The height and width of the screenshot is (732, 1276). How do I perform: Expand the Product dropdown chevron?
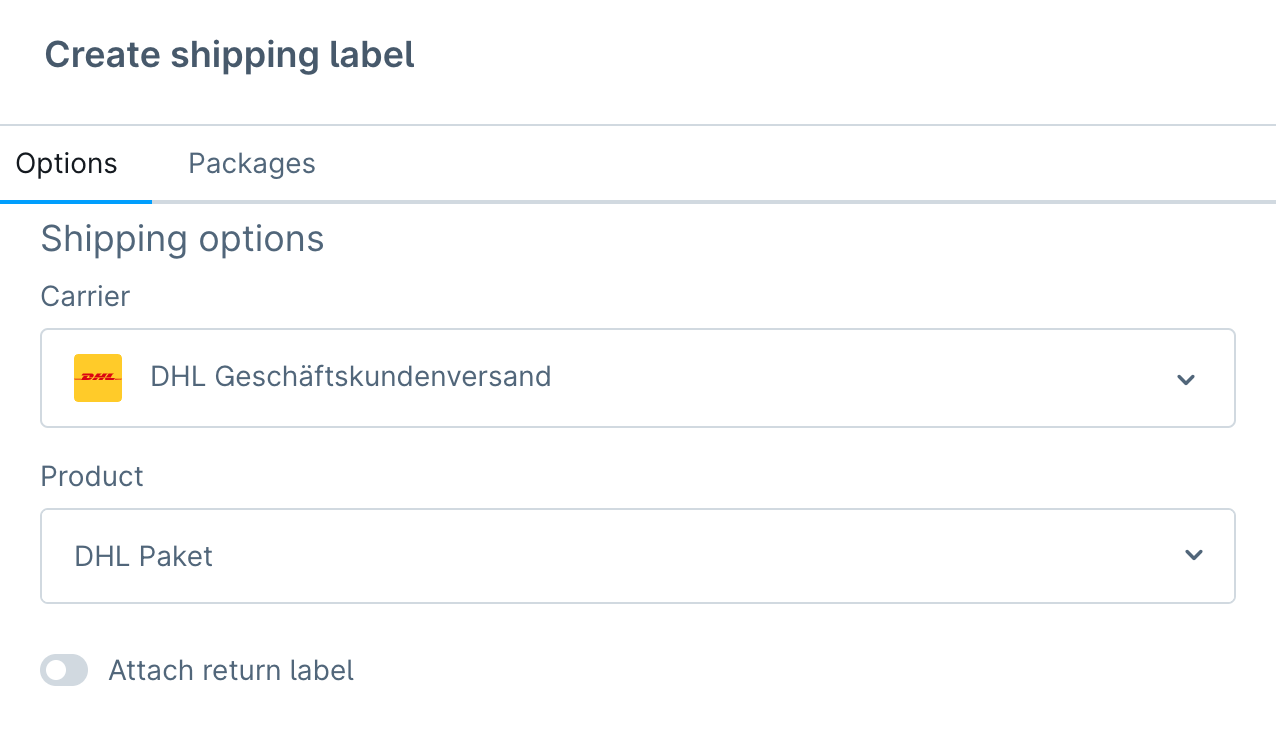(1194, 555)
